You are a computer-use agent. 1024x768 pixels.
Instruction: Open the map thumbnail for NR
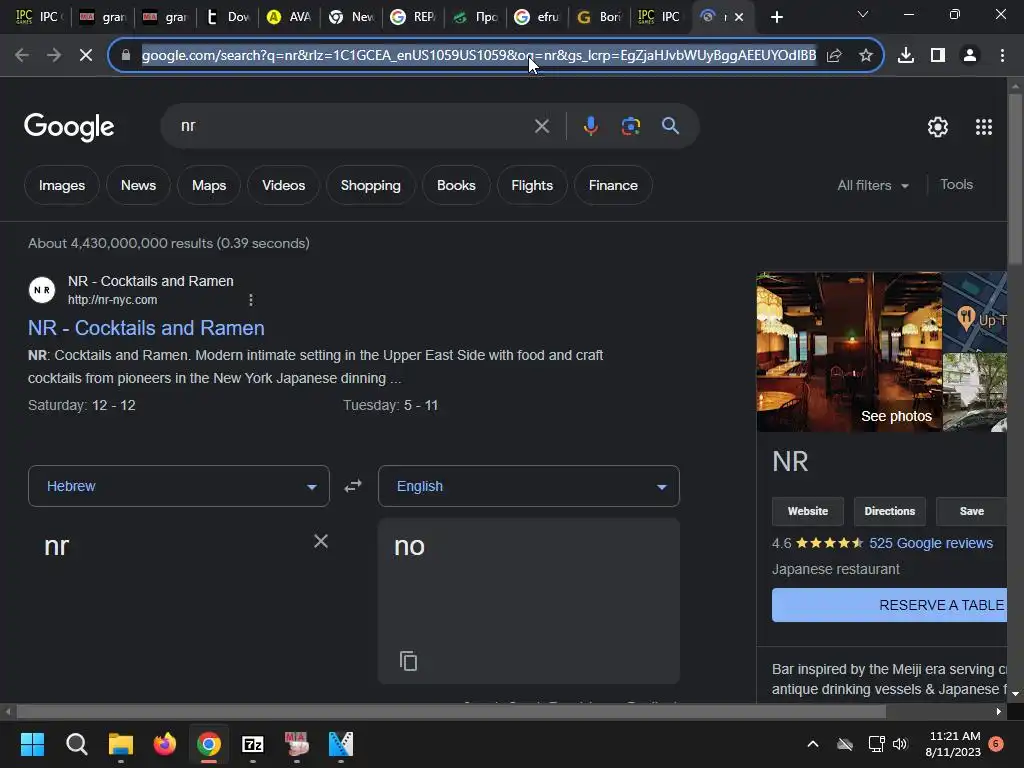(974, 312)
